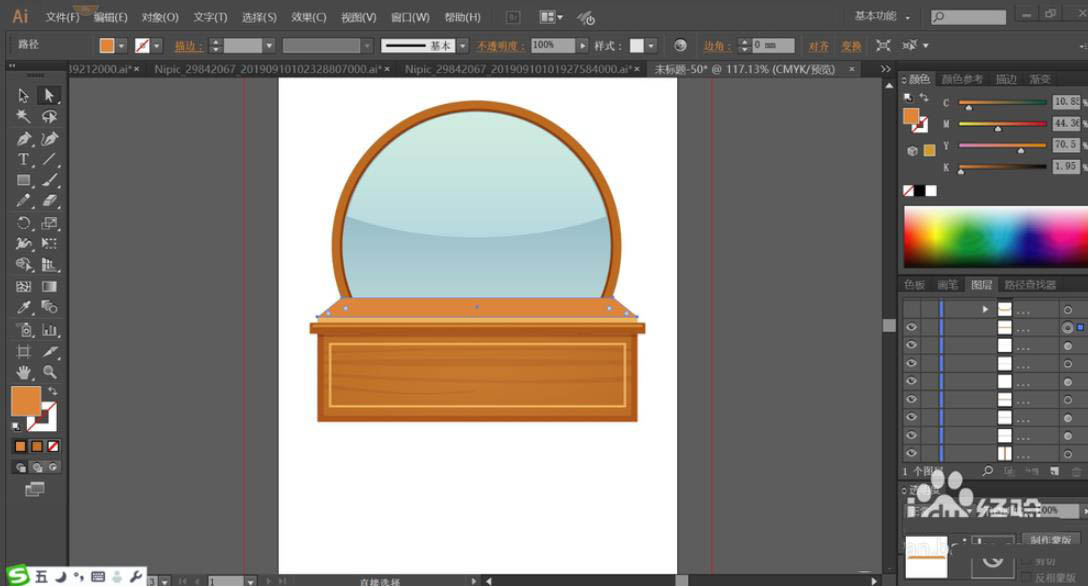
Task: Select the Pencil tool
Action: (x=23, y=201)
